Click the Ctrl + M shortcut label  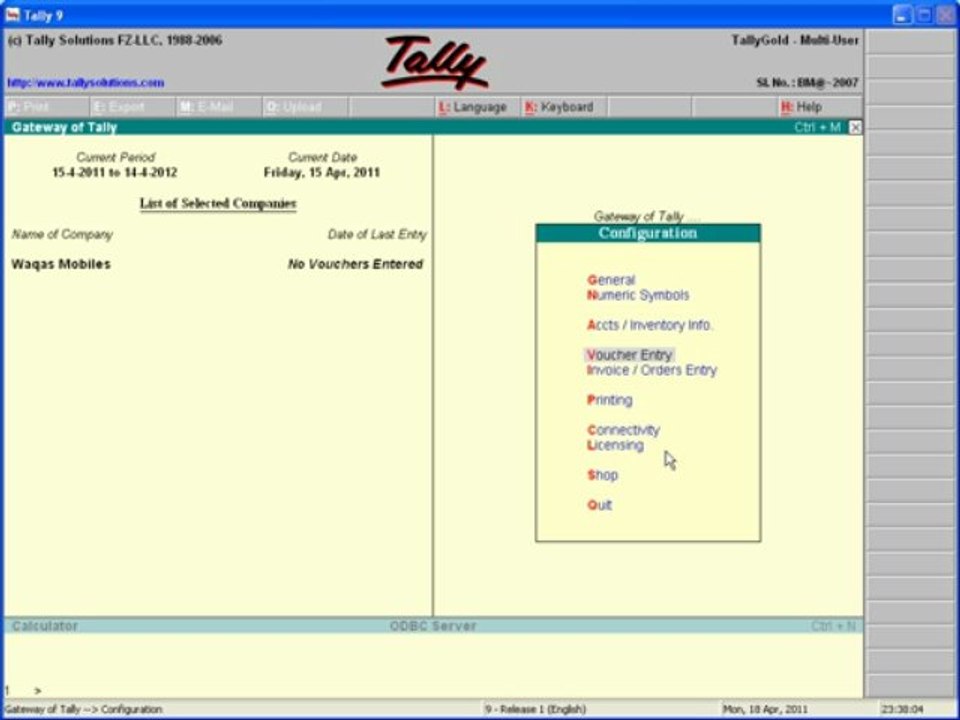[x=818, y=127]
